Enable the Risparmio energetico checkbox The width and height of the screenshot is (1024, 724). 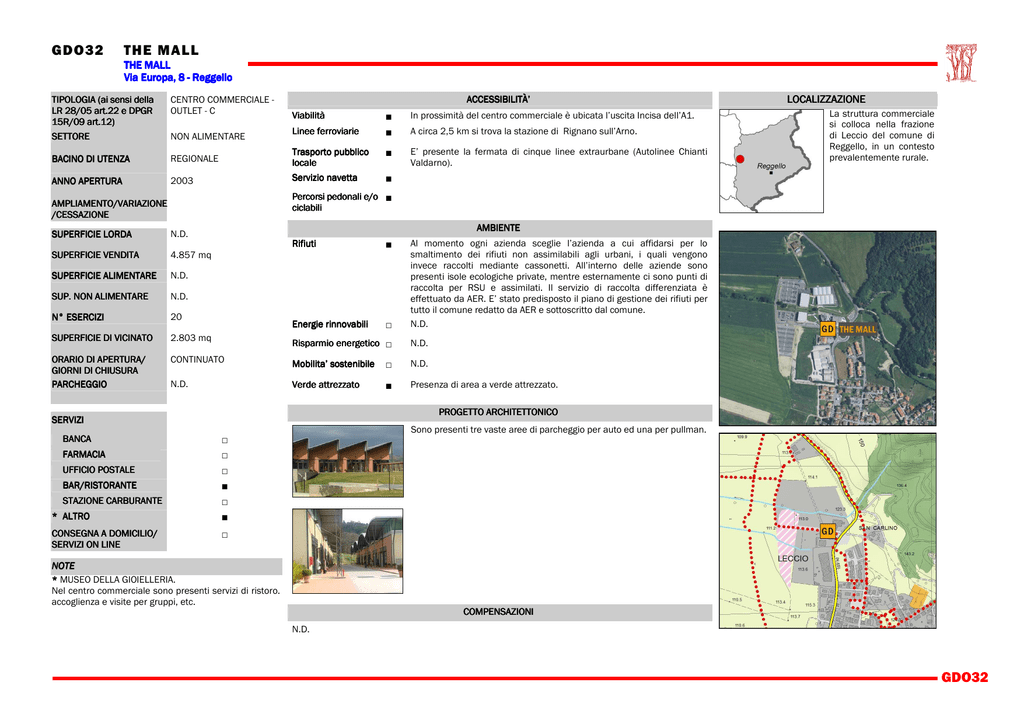click(x=389, y=345)
